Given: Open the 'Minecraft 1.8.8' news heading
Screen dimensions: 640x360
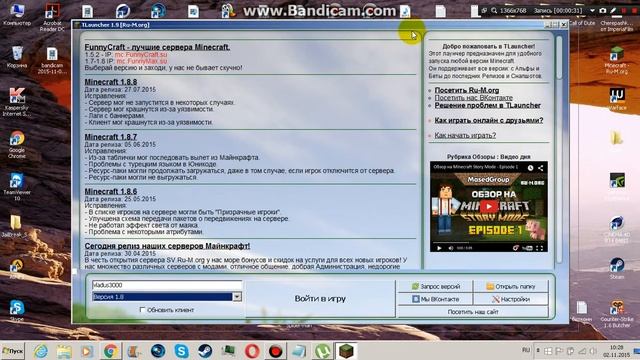Looking at the screenshot, I should pyautogui.click(x=111, y=82).
